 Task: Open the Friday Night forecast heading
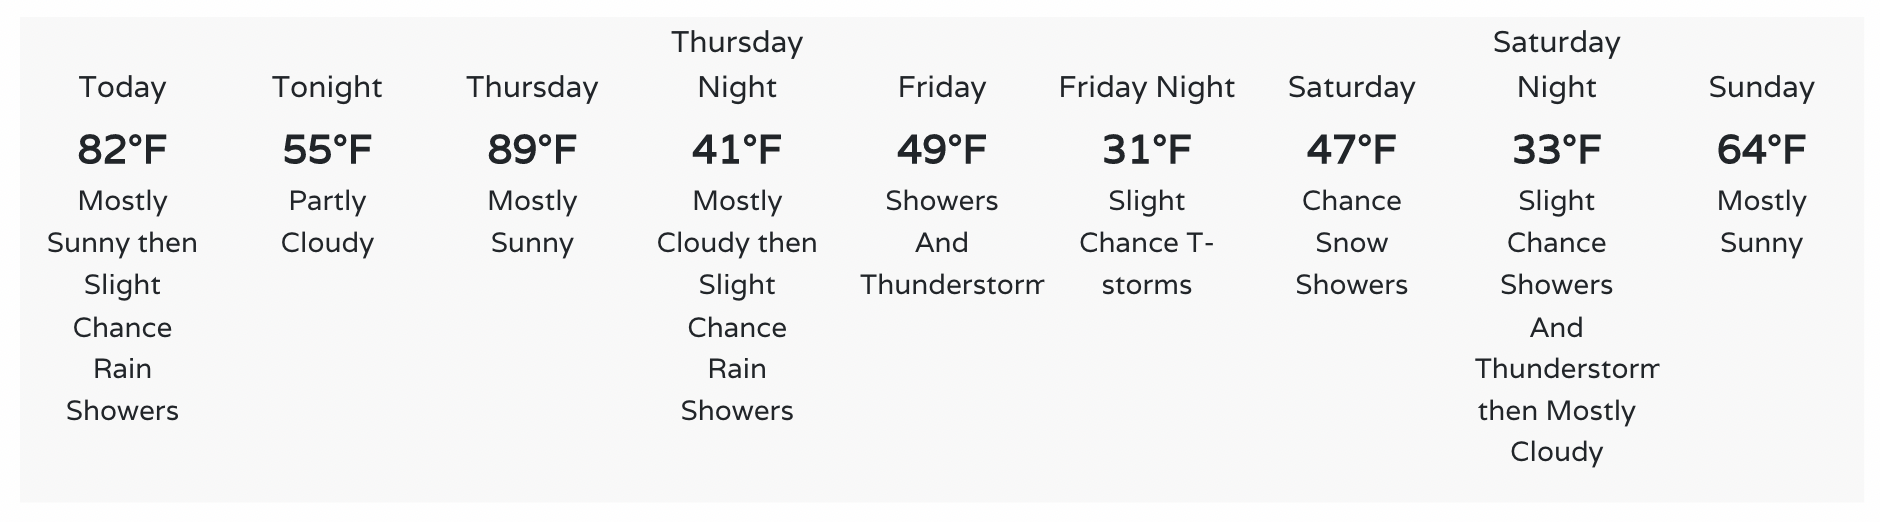click(1147, 88)
